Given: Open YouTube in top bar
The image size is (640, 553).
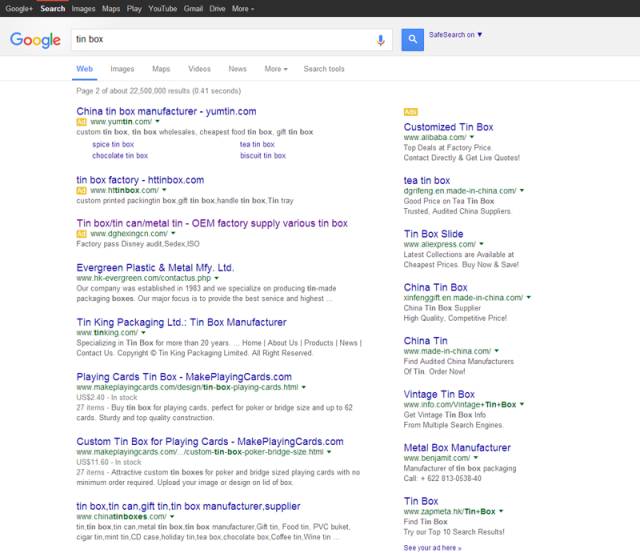Looking at the screenshot, I should coord(162,9).
